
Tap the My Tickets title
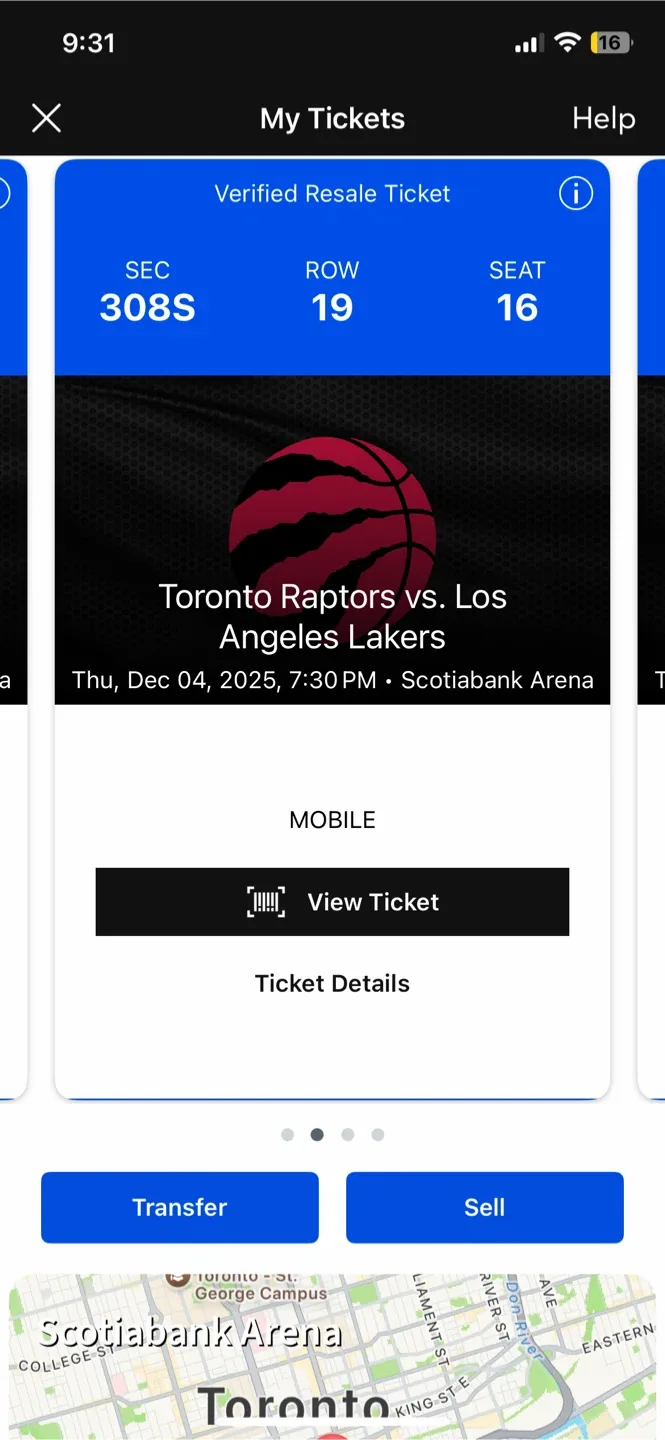pos(332,118)
